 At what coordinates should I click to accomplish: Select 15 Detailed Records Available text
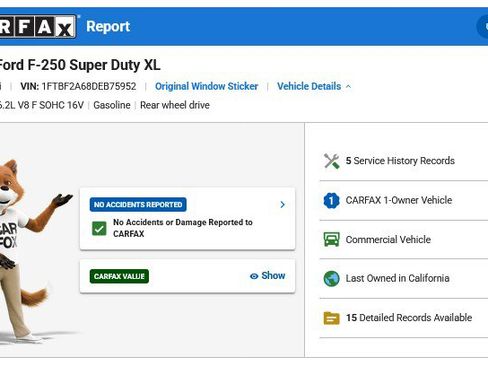[x=409, y=317]
